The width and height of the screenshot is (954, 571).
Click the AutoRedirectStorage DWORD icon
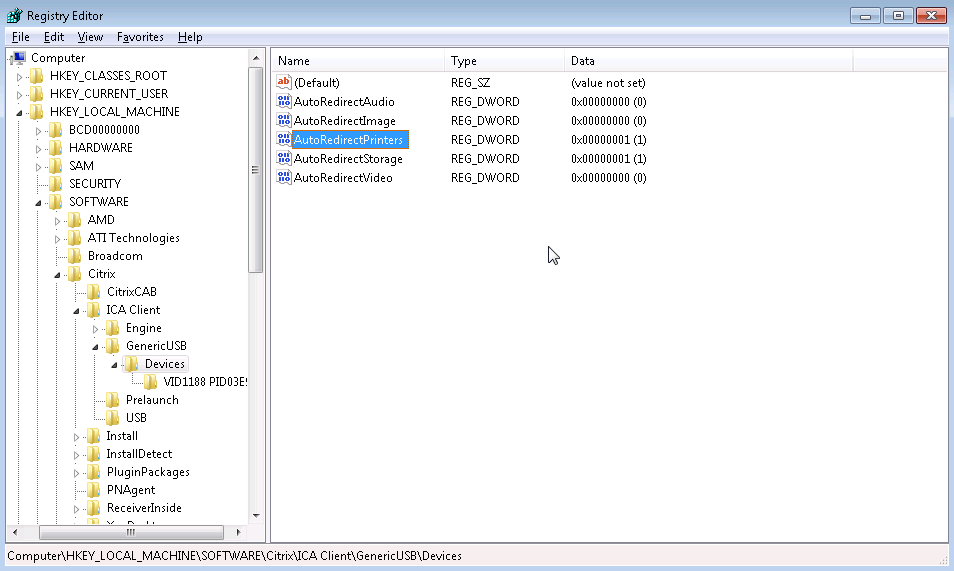(284, 158)
